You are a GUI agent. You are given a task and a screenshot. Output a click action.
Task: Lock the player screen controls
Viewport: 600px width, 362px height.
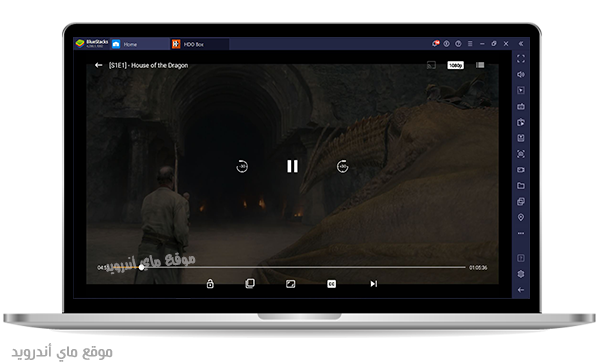[210, 284]
